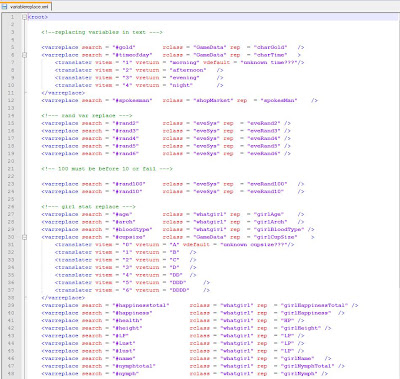400x379 pixels.
Task: Click the "DDDD" vreturn value on line 37
Action: [x=179, y=290]
